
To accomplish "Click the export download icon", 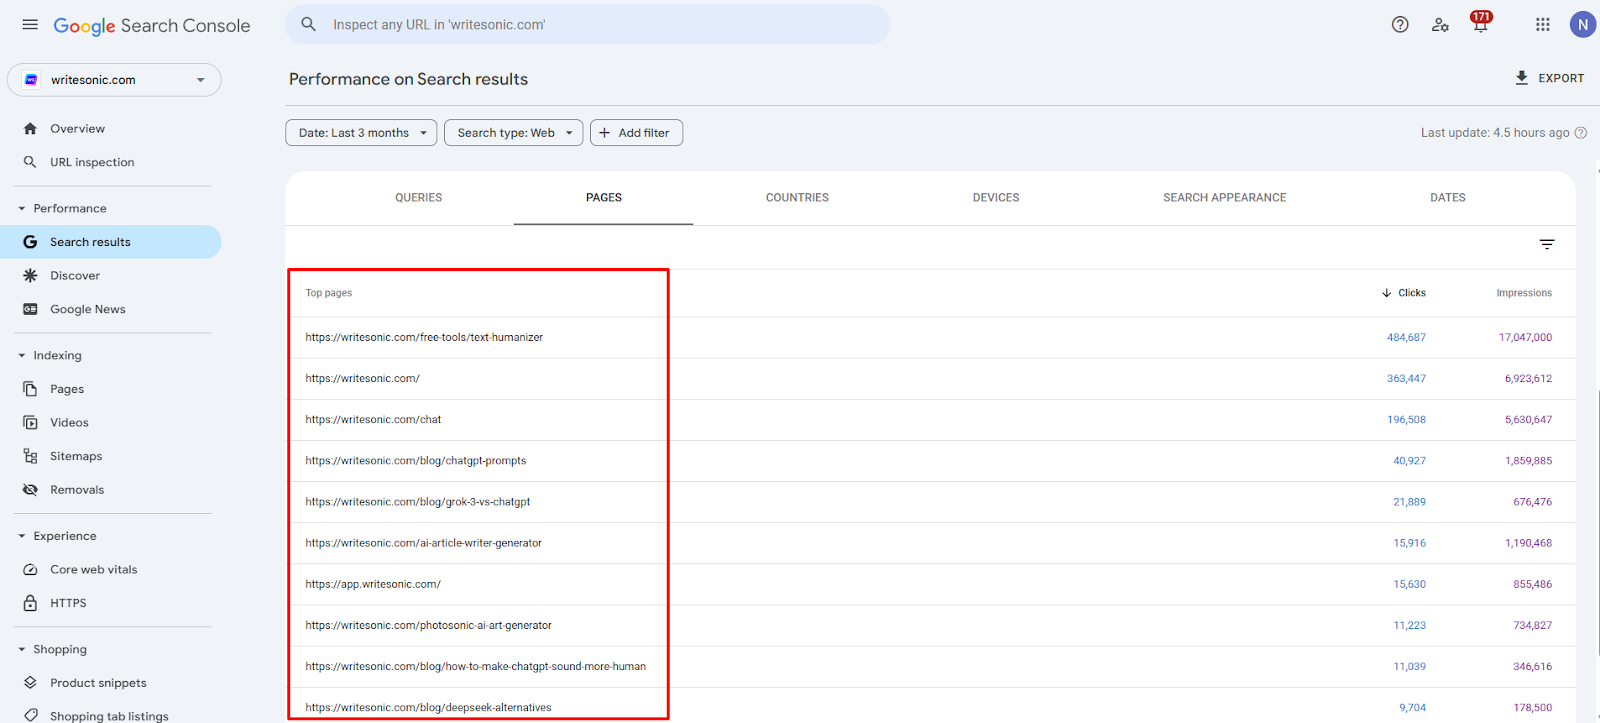I will tap(1521, 78).
